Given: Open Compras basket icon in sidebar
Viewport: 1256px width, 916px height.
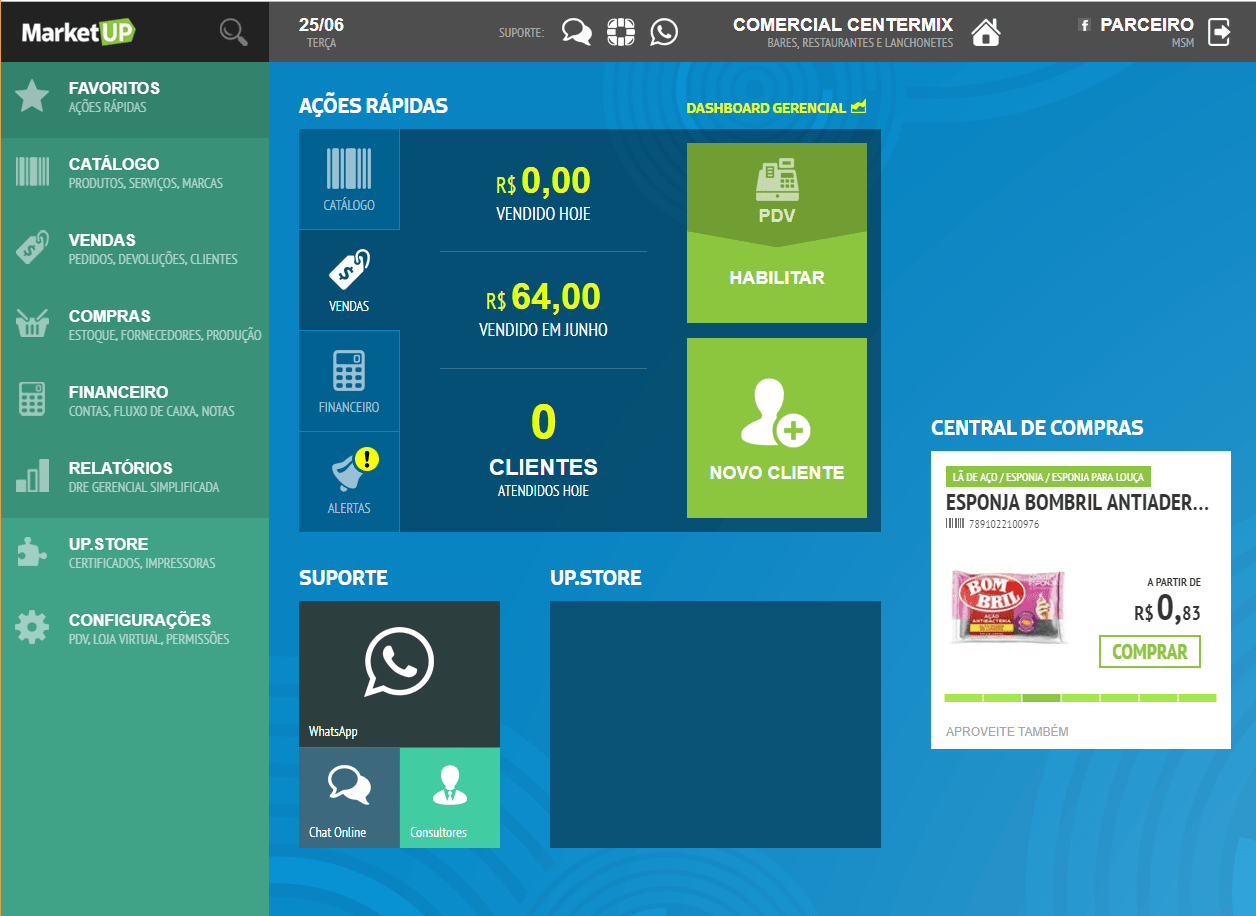Looking at the screenshot, I should pyautogui.click(x=33, y=324).
